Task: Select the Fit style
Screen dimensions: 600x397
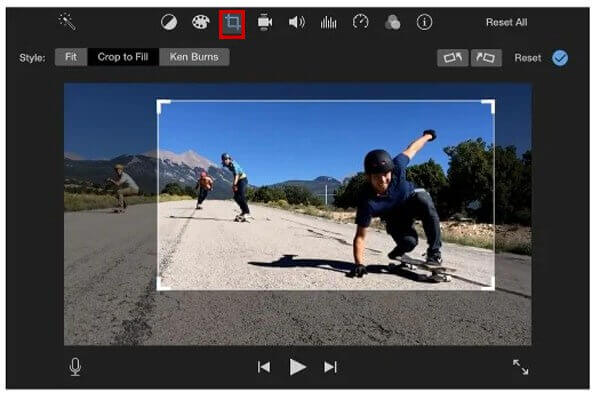Action: [x=71, y=57]
